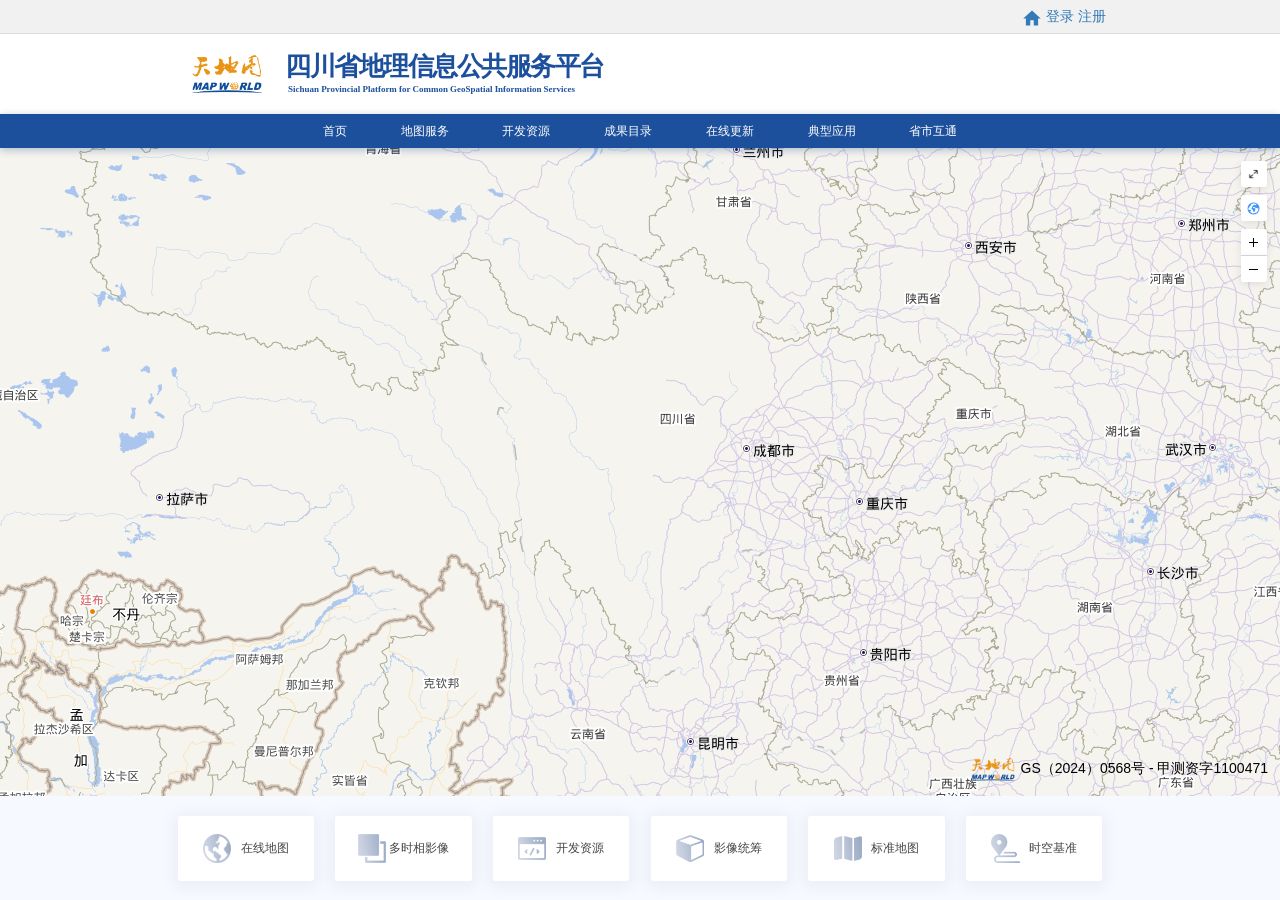Click the 成都市 city marker
This screenshot has height=900, width=1280.
746,449
